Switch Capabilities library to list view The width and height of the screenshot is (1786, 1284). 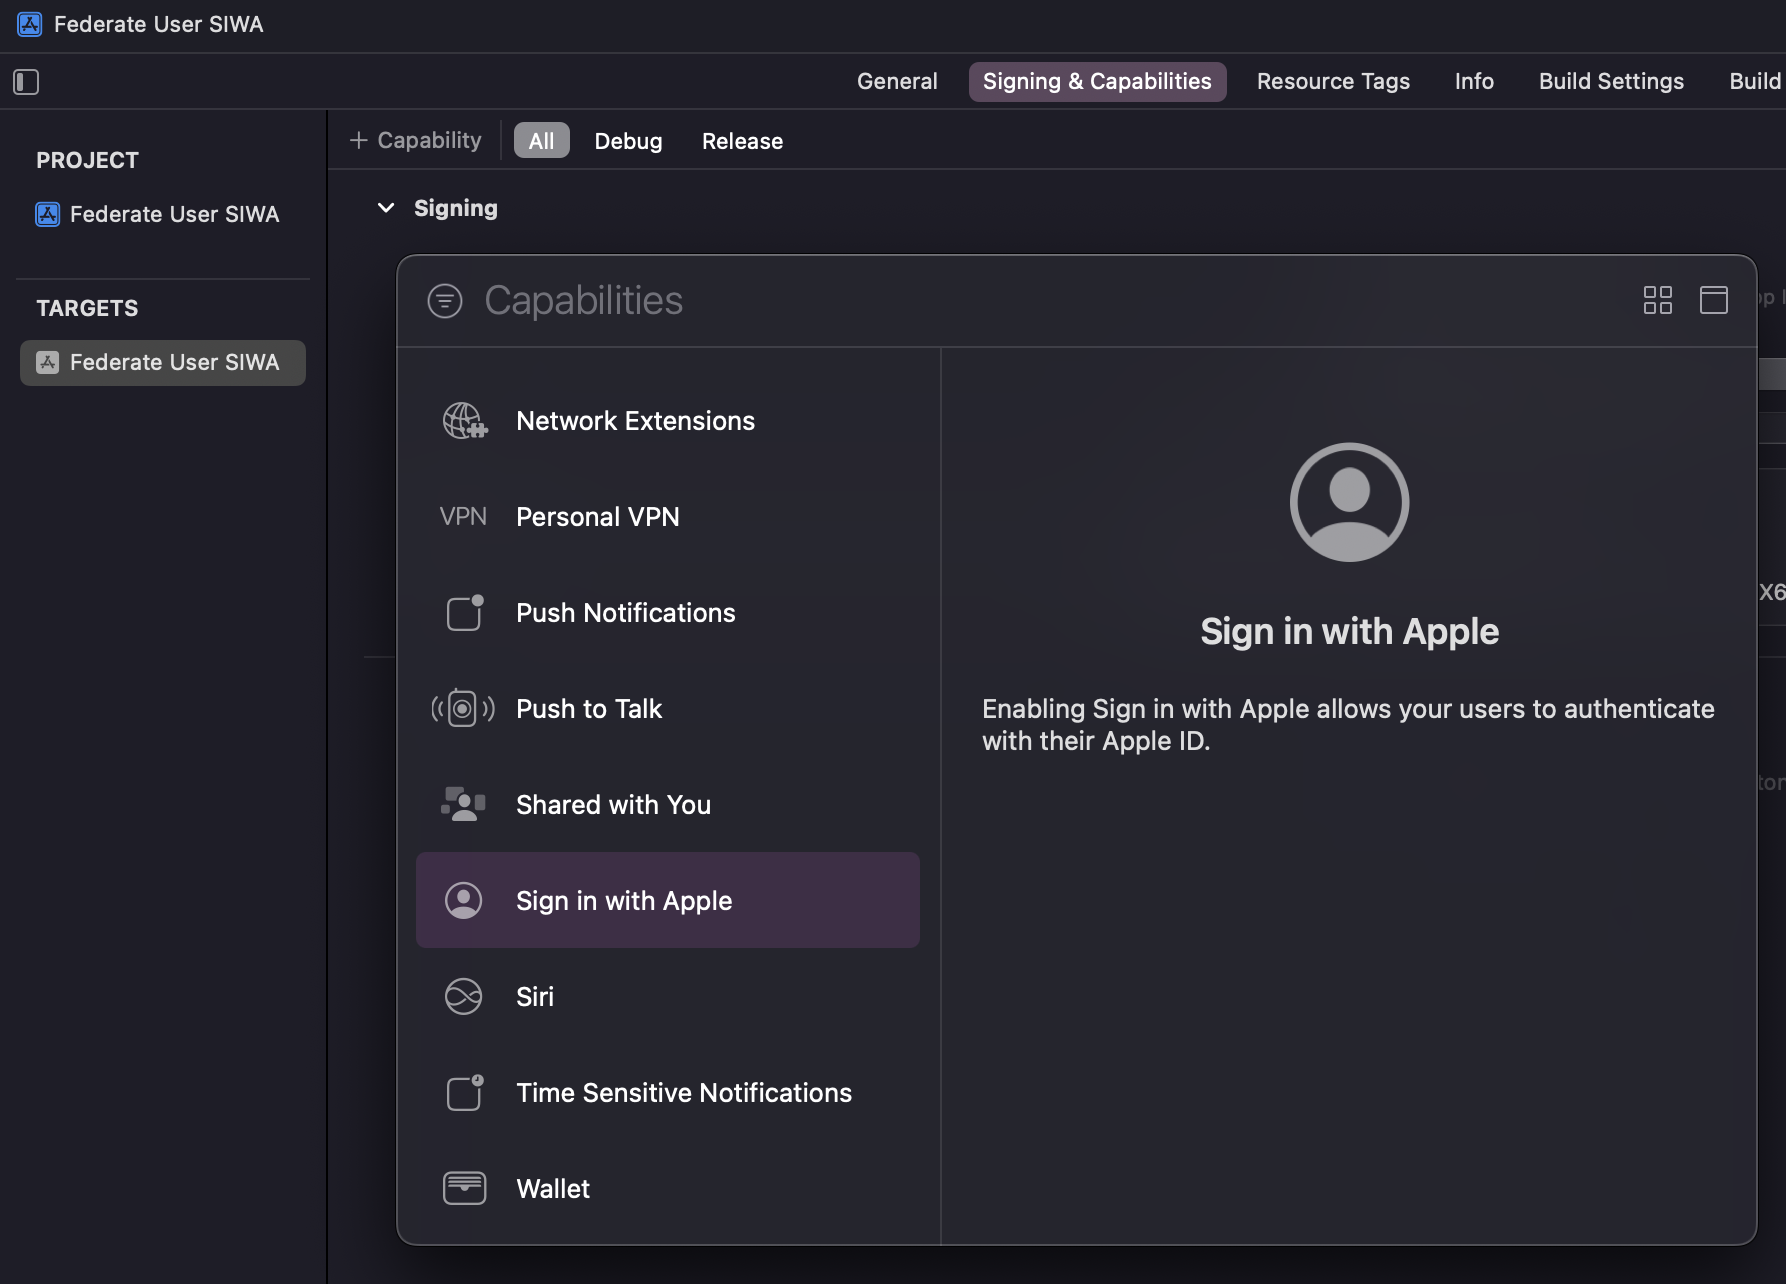pos(1714,300)
